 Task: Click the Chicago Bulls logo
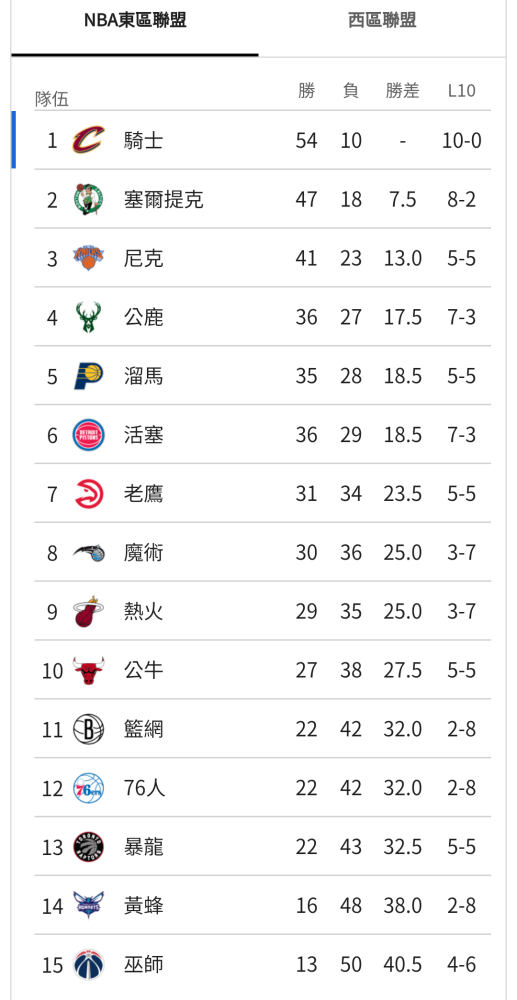[88, 670]
